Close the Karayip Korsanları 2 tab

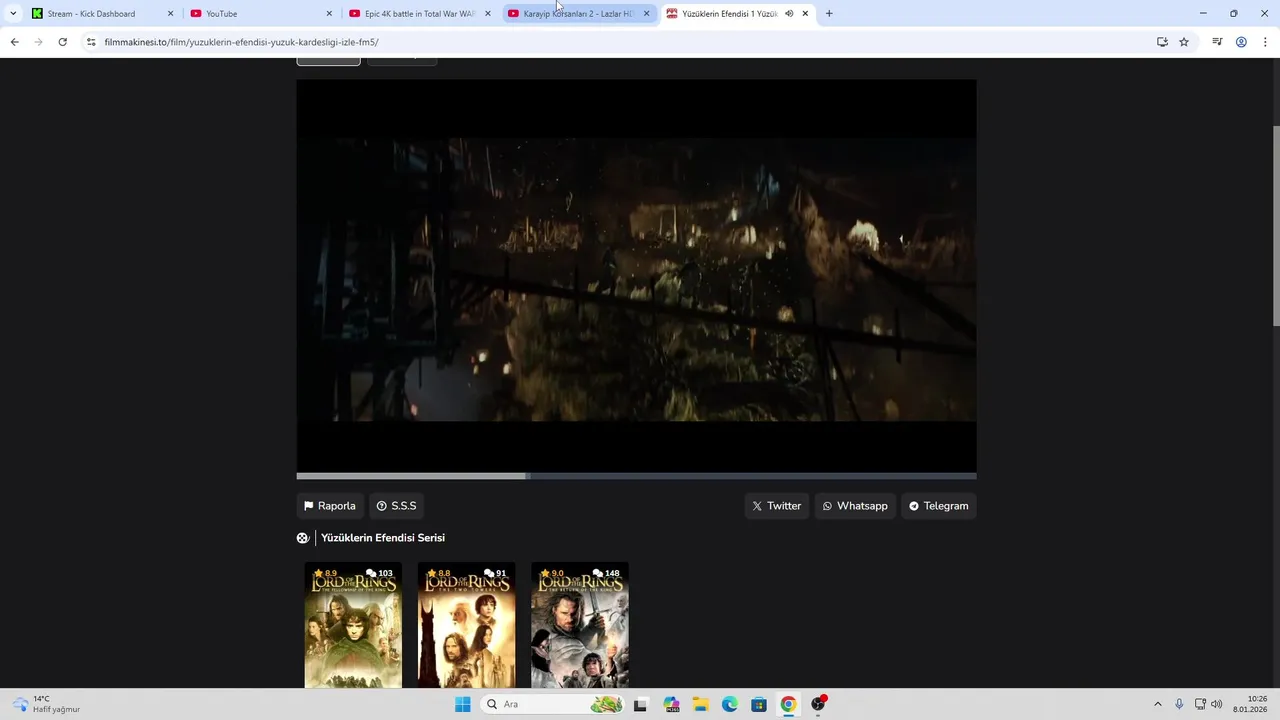point(646,14)
